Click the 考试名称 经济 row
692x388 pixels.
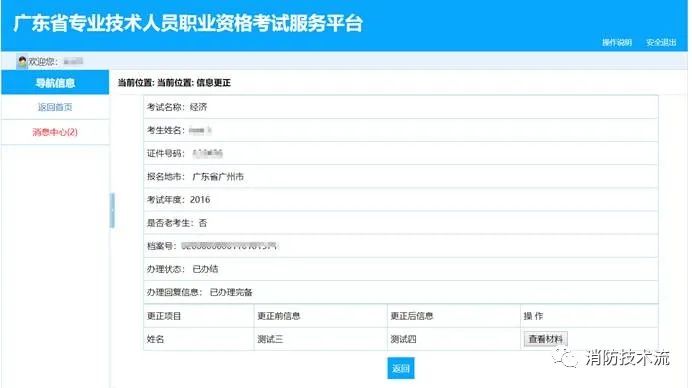401,107
